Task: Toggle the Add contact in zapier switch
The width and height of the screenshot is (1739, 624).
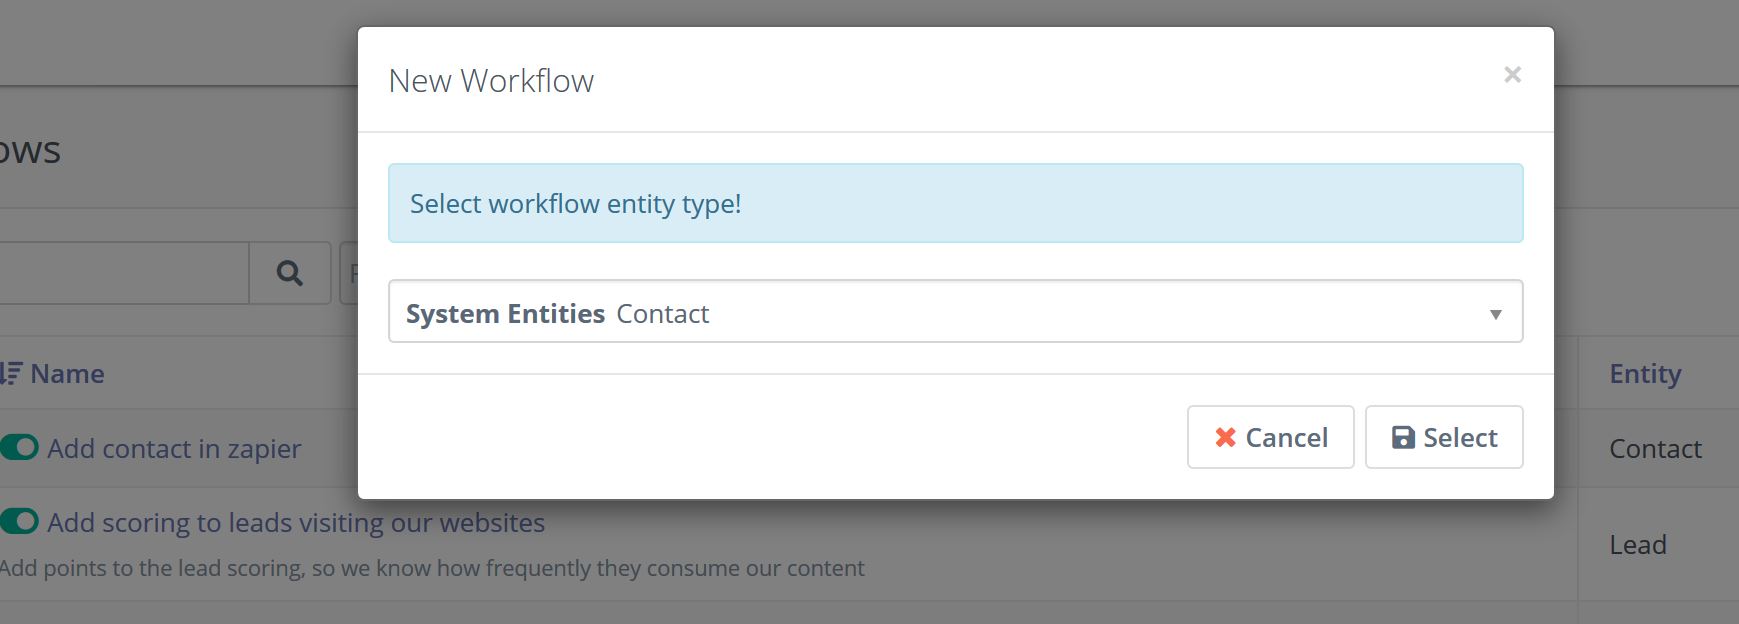Action: [19, 447]
